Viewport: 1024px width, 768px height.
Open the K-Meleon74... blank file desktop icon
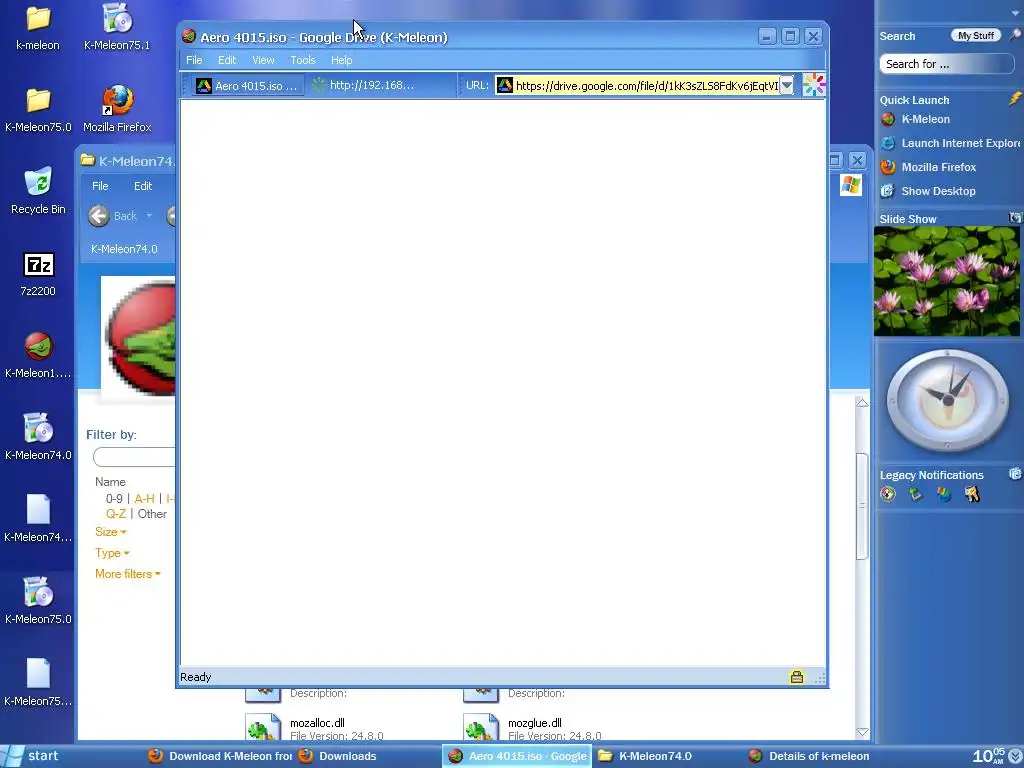[38, 519]
